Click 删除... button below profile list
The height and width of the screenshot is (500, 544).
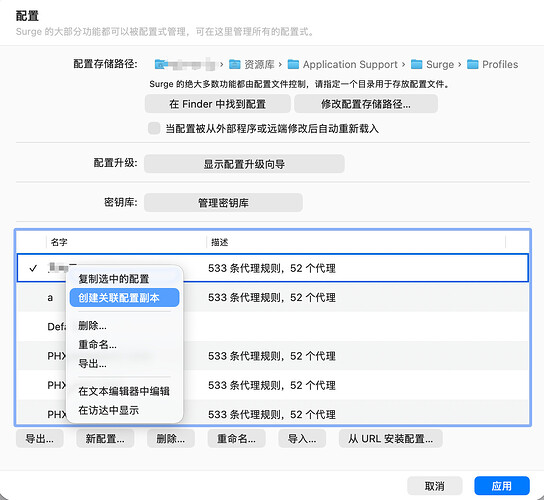point(171,439)
